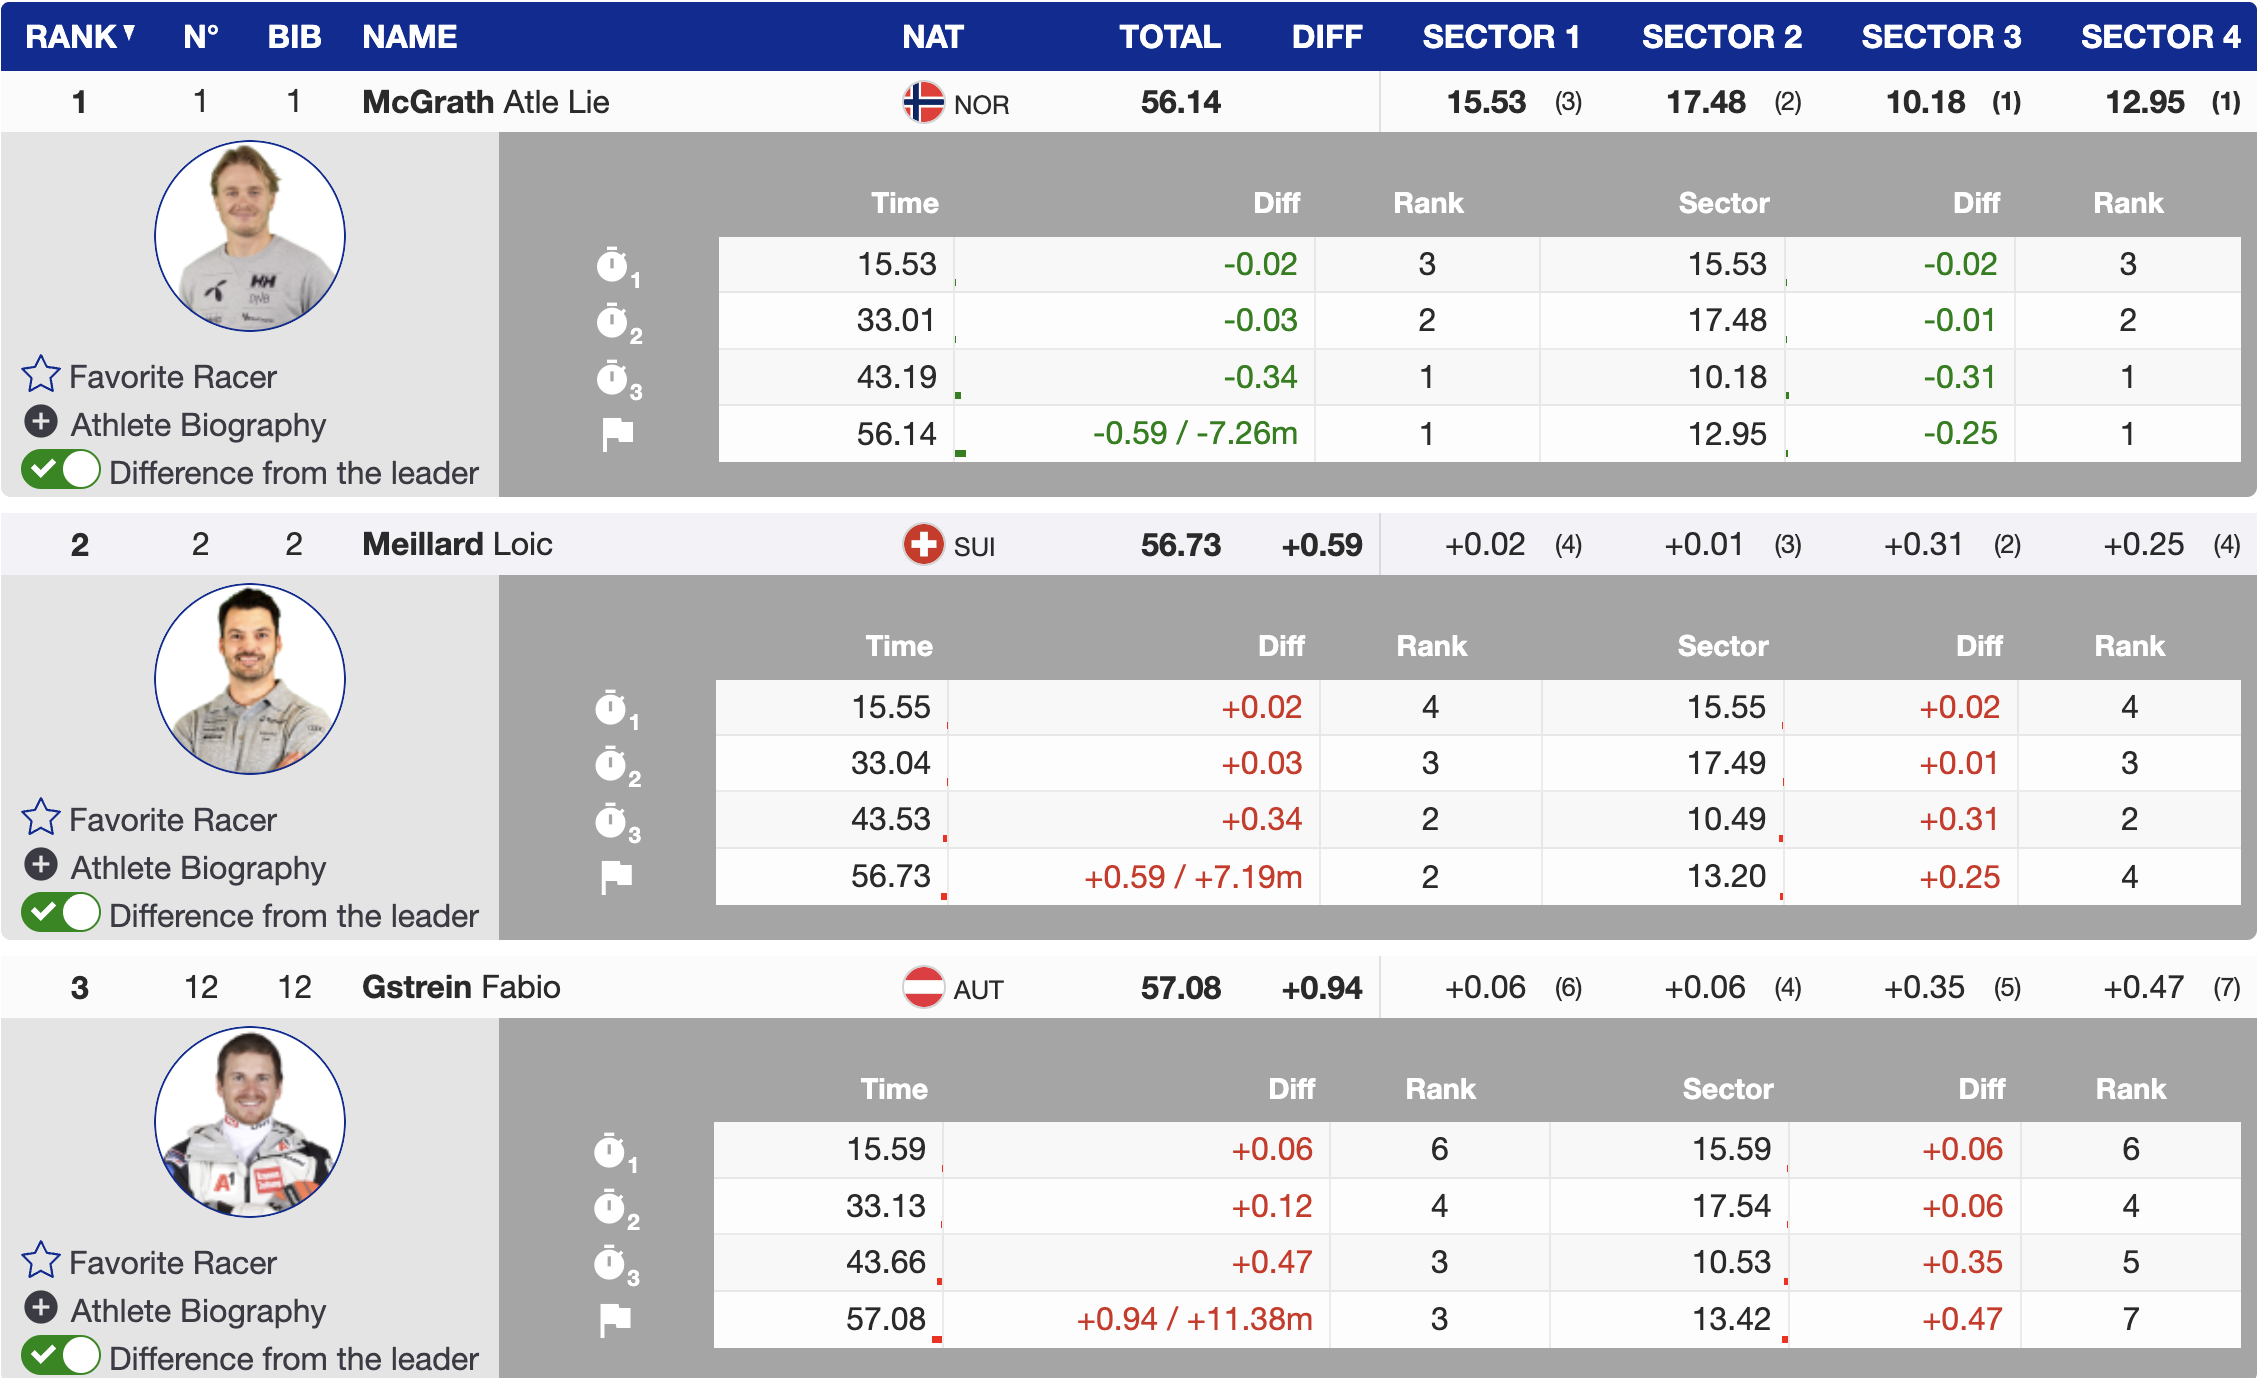Viewport: 2258px width, 1378px height.
Task: Toggle McGrath's Difference from the leader switch
Action: pos(61,470)
